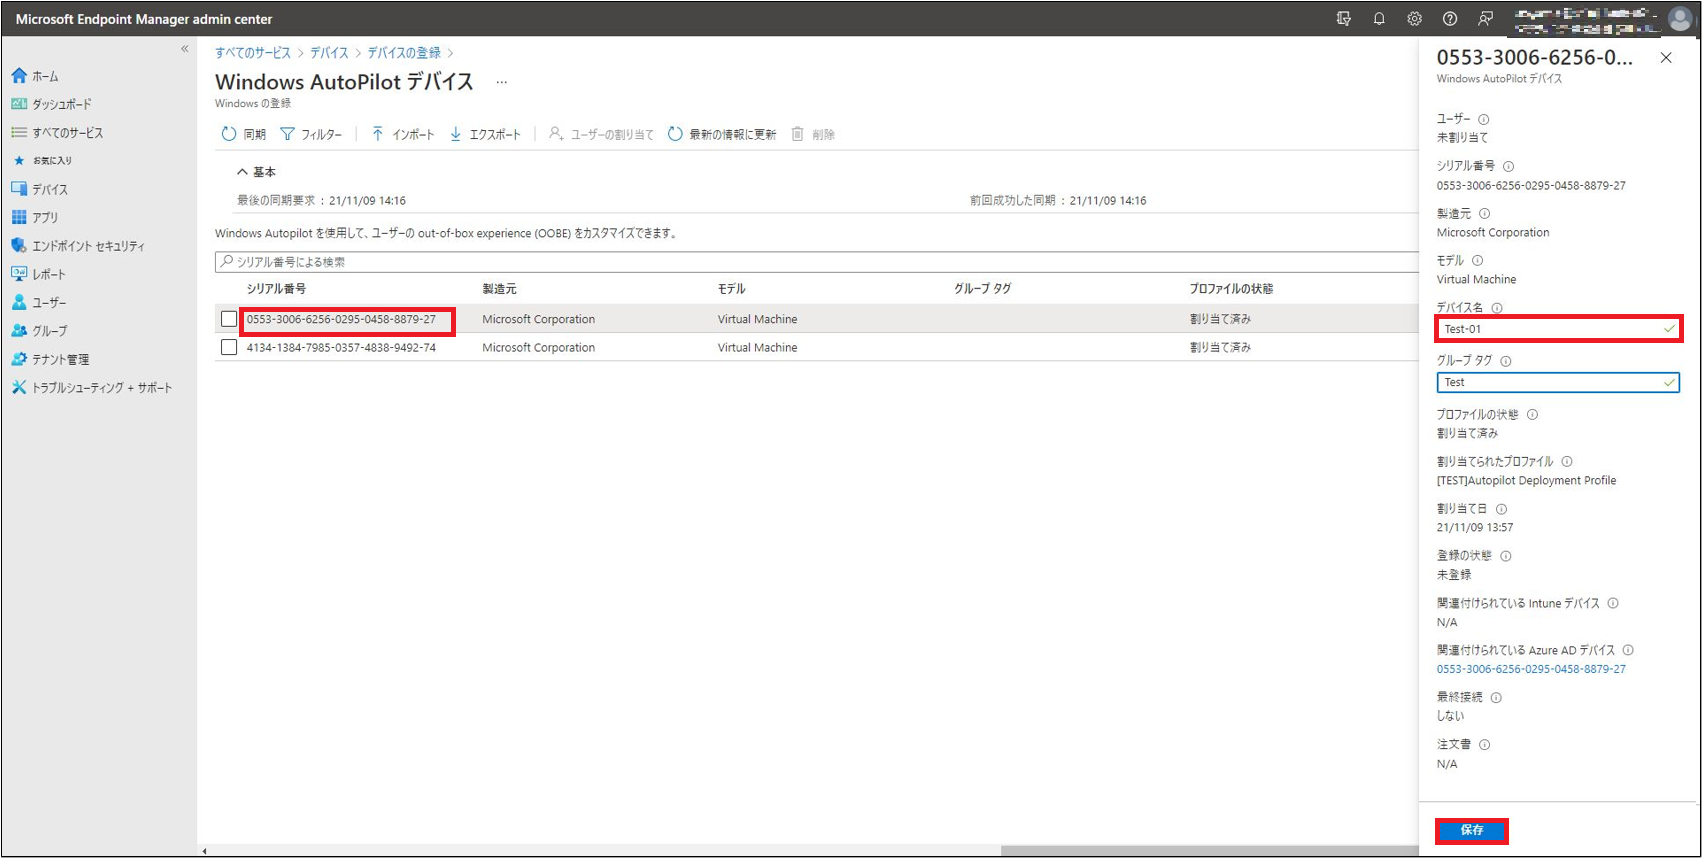Click the デバイス breadcrumb link
This screenshot has width=1702, height=858.
[329, 53]
